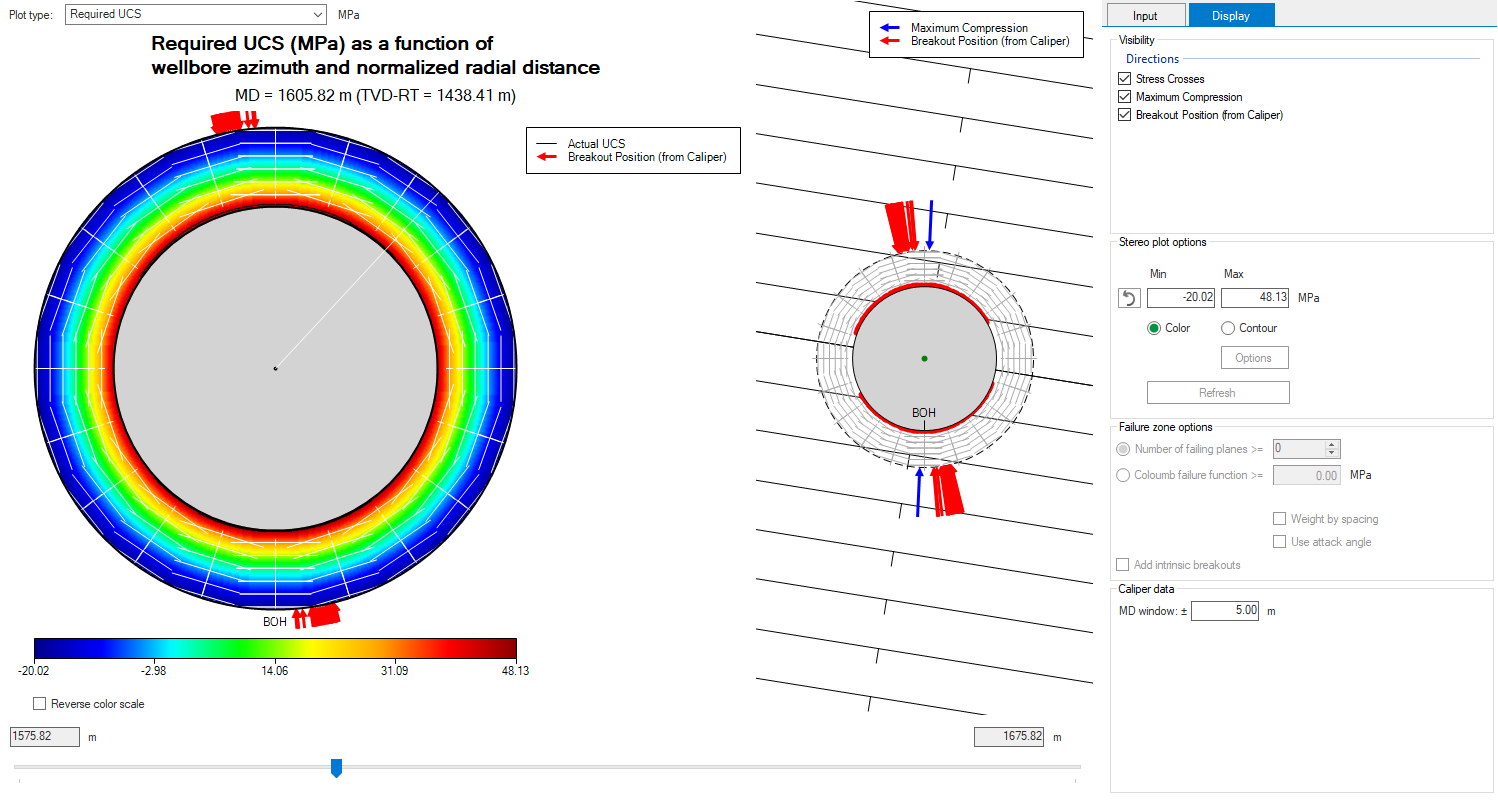Viewport: 1498px width, 801px height.
Task: Click the red breakout arrows near BOH label
Action: click(317, 616)
